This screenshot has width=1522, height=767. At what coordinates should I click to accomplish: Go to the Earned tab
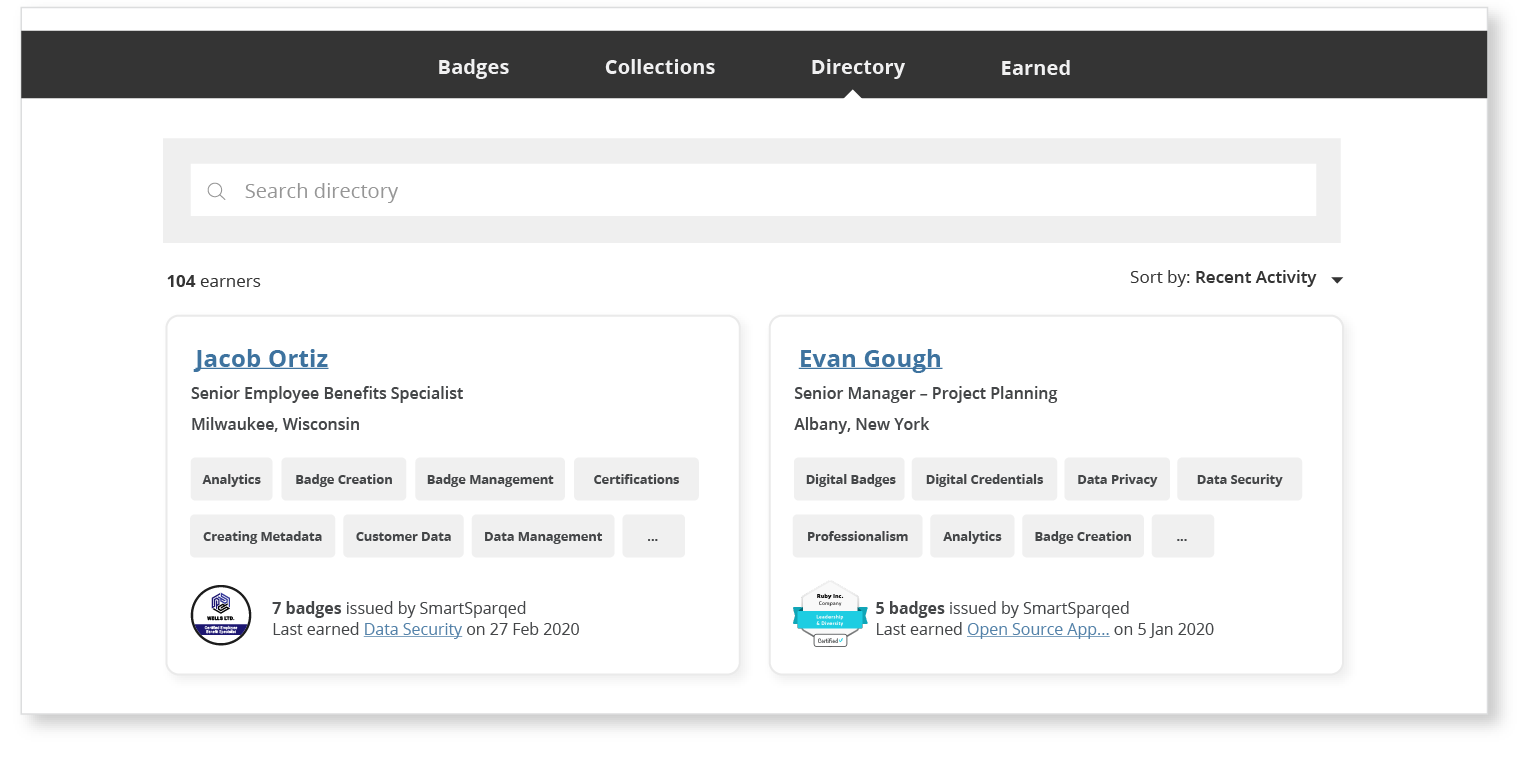tap(1035, 67)
